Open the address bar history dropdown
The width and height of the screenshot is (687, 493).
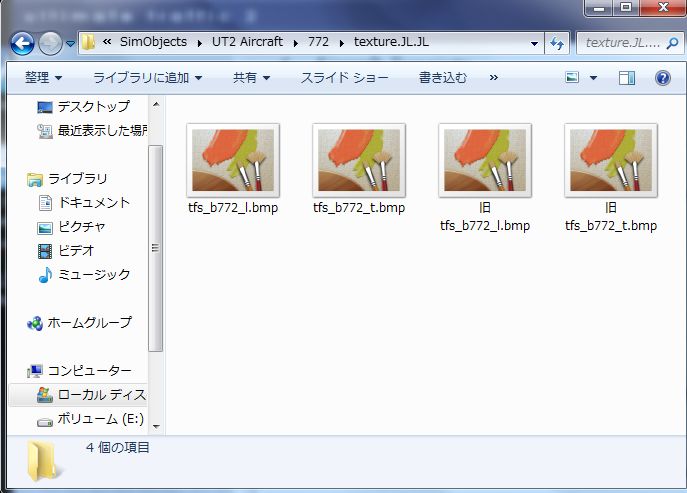[534, 43]
